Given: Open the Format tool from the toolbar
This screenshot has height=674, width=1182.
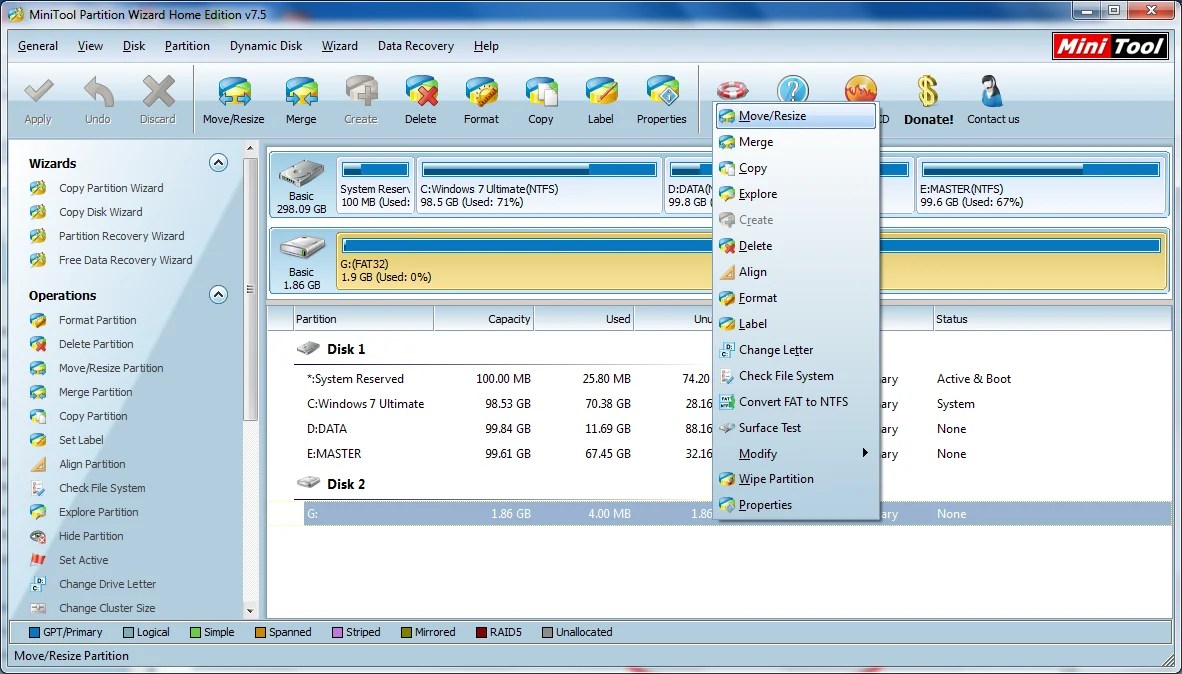Looking at the screenshot, I should (x=481, y=99).
